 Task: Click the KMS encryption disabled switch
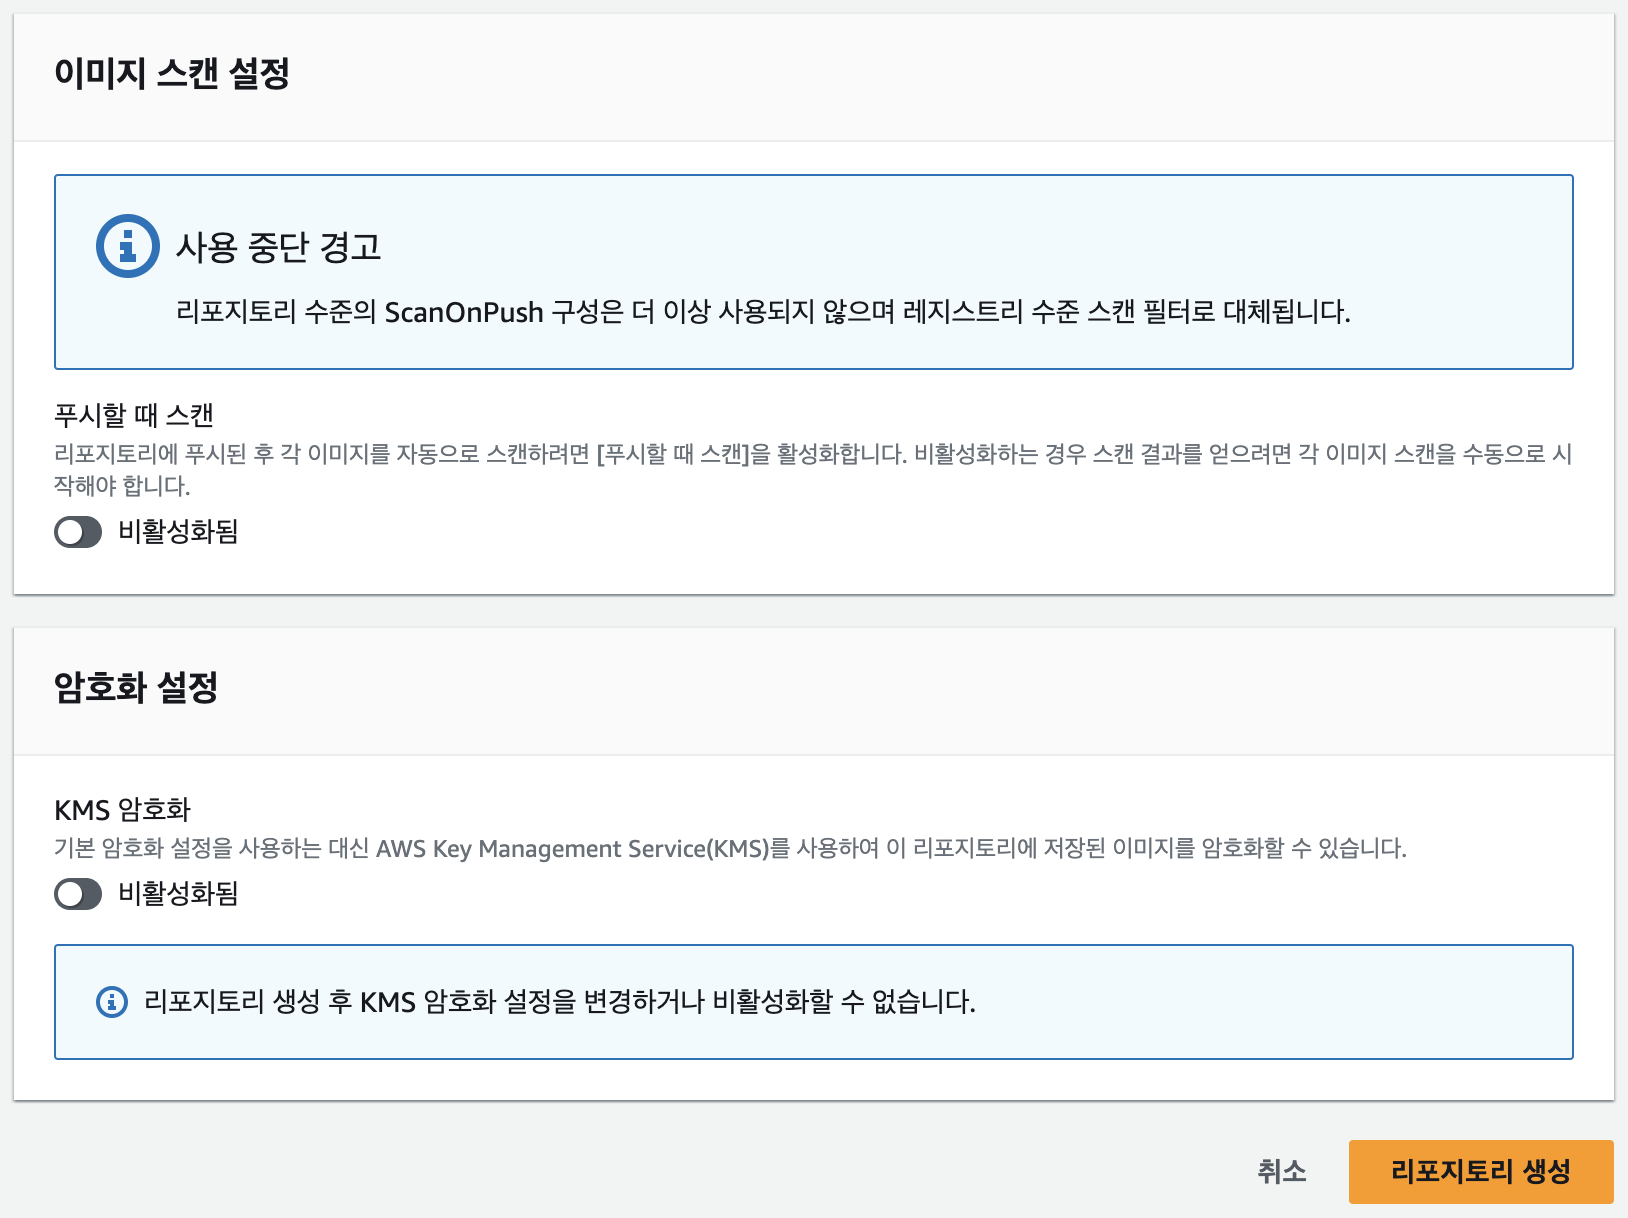click(x=78, y=895)
